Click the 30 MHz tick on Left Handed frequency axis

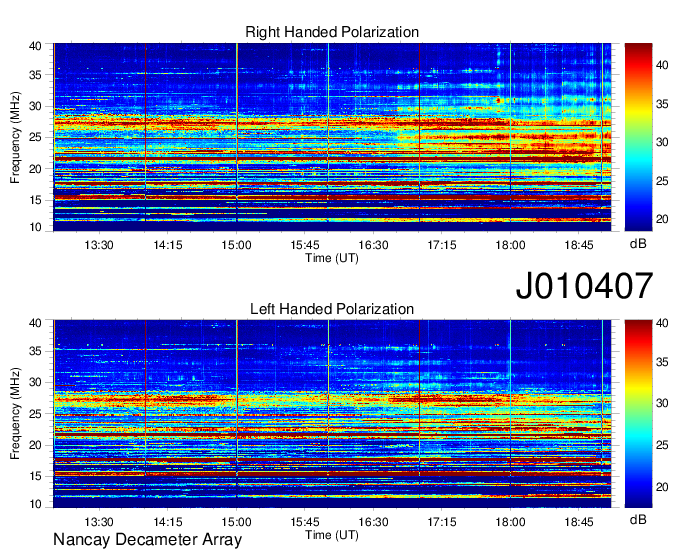[35, 382]
